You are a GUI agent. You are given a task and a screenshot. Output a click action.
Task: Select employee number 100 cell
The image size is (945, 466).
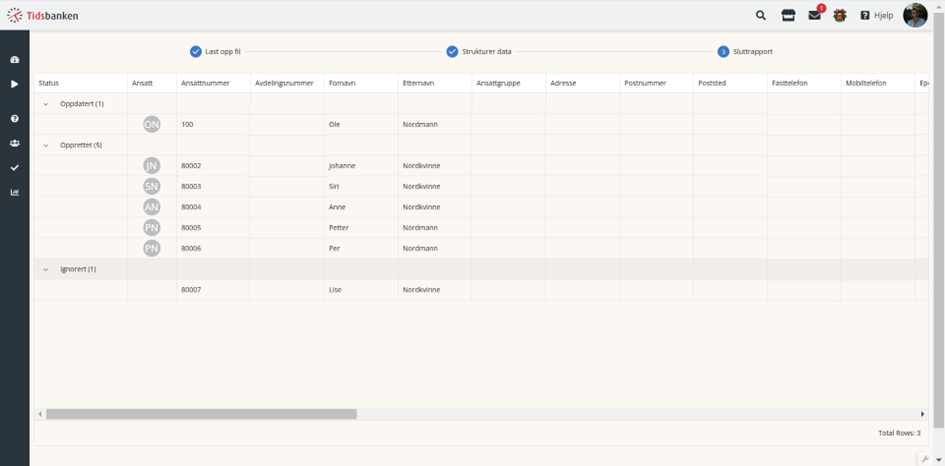[x=213, y=124]
